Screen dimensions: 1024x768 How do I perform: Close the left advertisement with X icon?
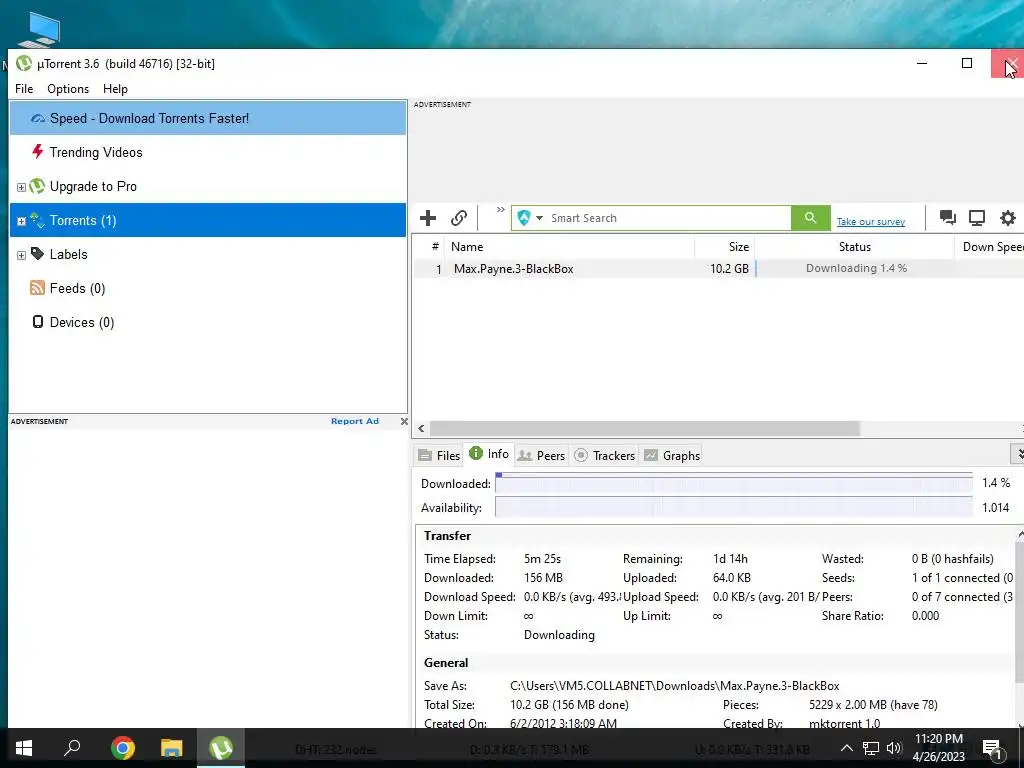[404, 421]
